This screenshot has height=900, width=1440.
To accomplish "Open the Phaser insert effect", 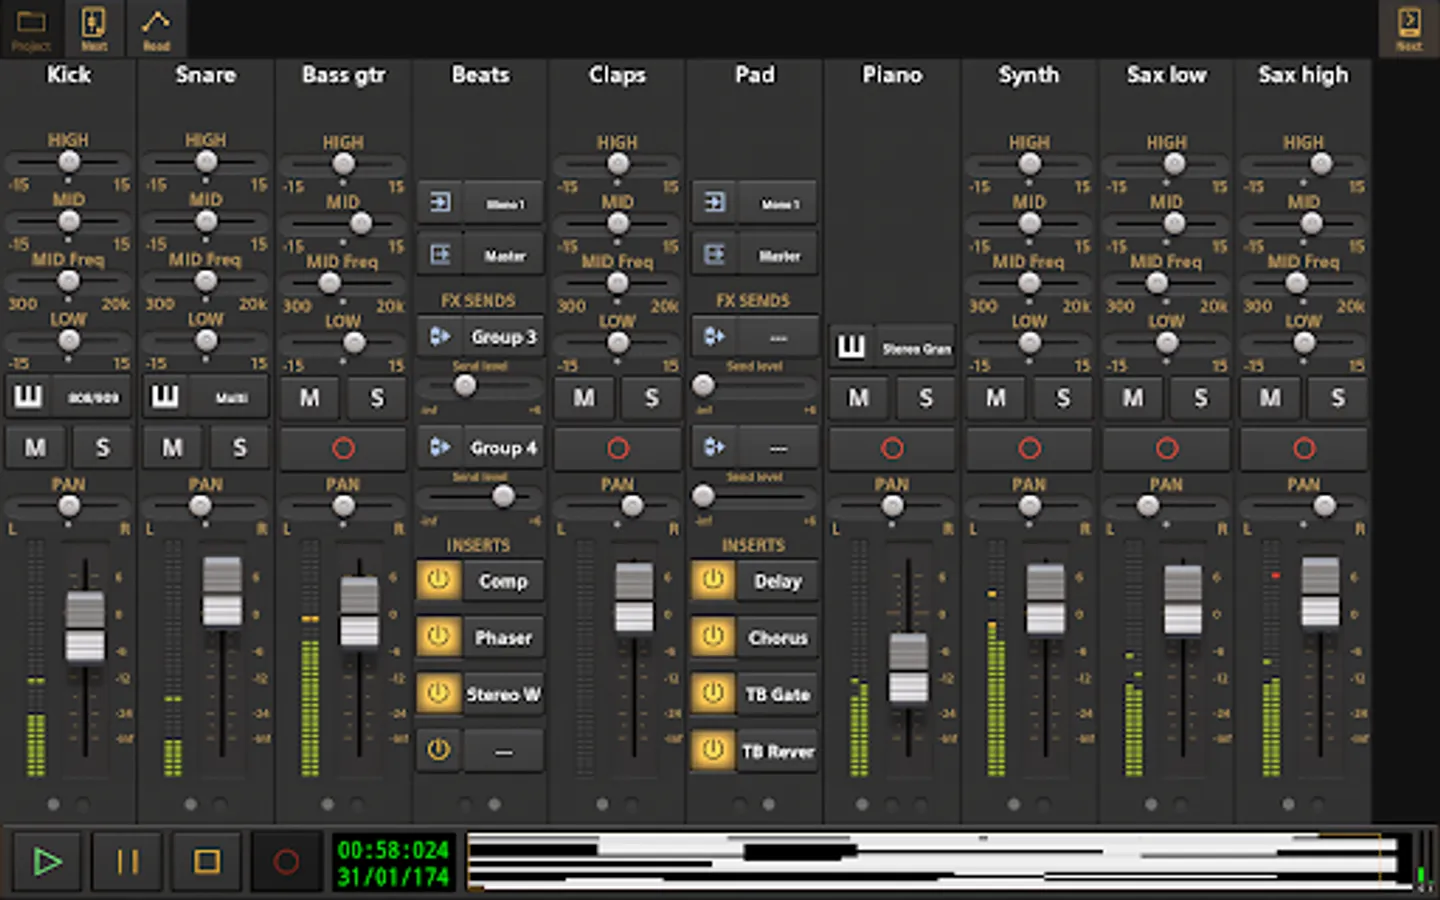I will (503, 636).
